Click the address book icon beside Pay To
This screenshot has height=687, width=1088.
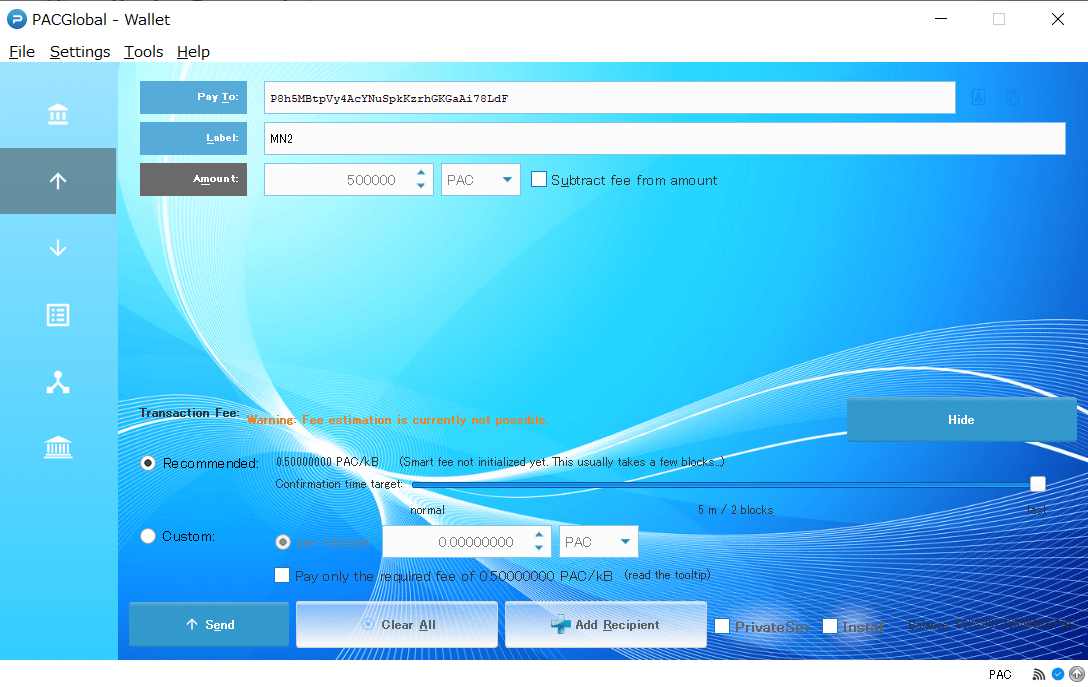(979, 97)
